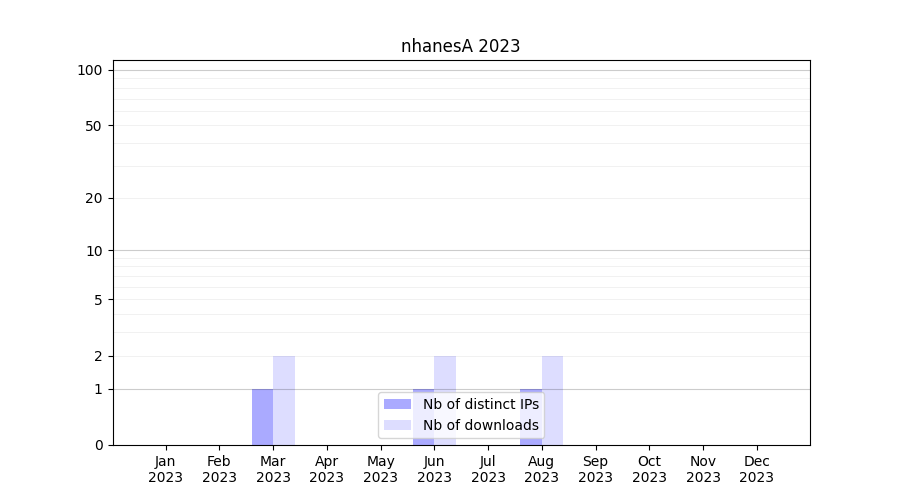This screenshot has height=500, width=900.
Task: Select the 10 tick label on the y-axis
Action: (94, 251)
